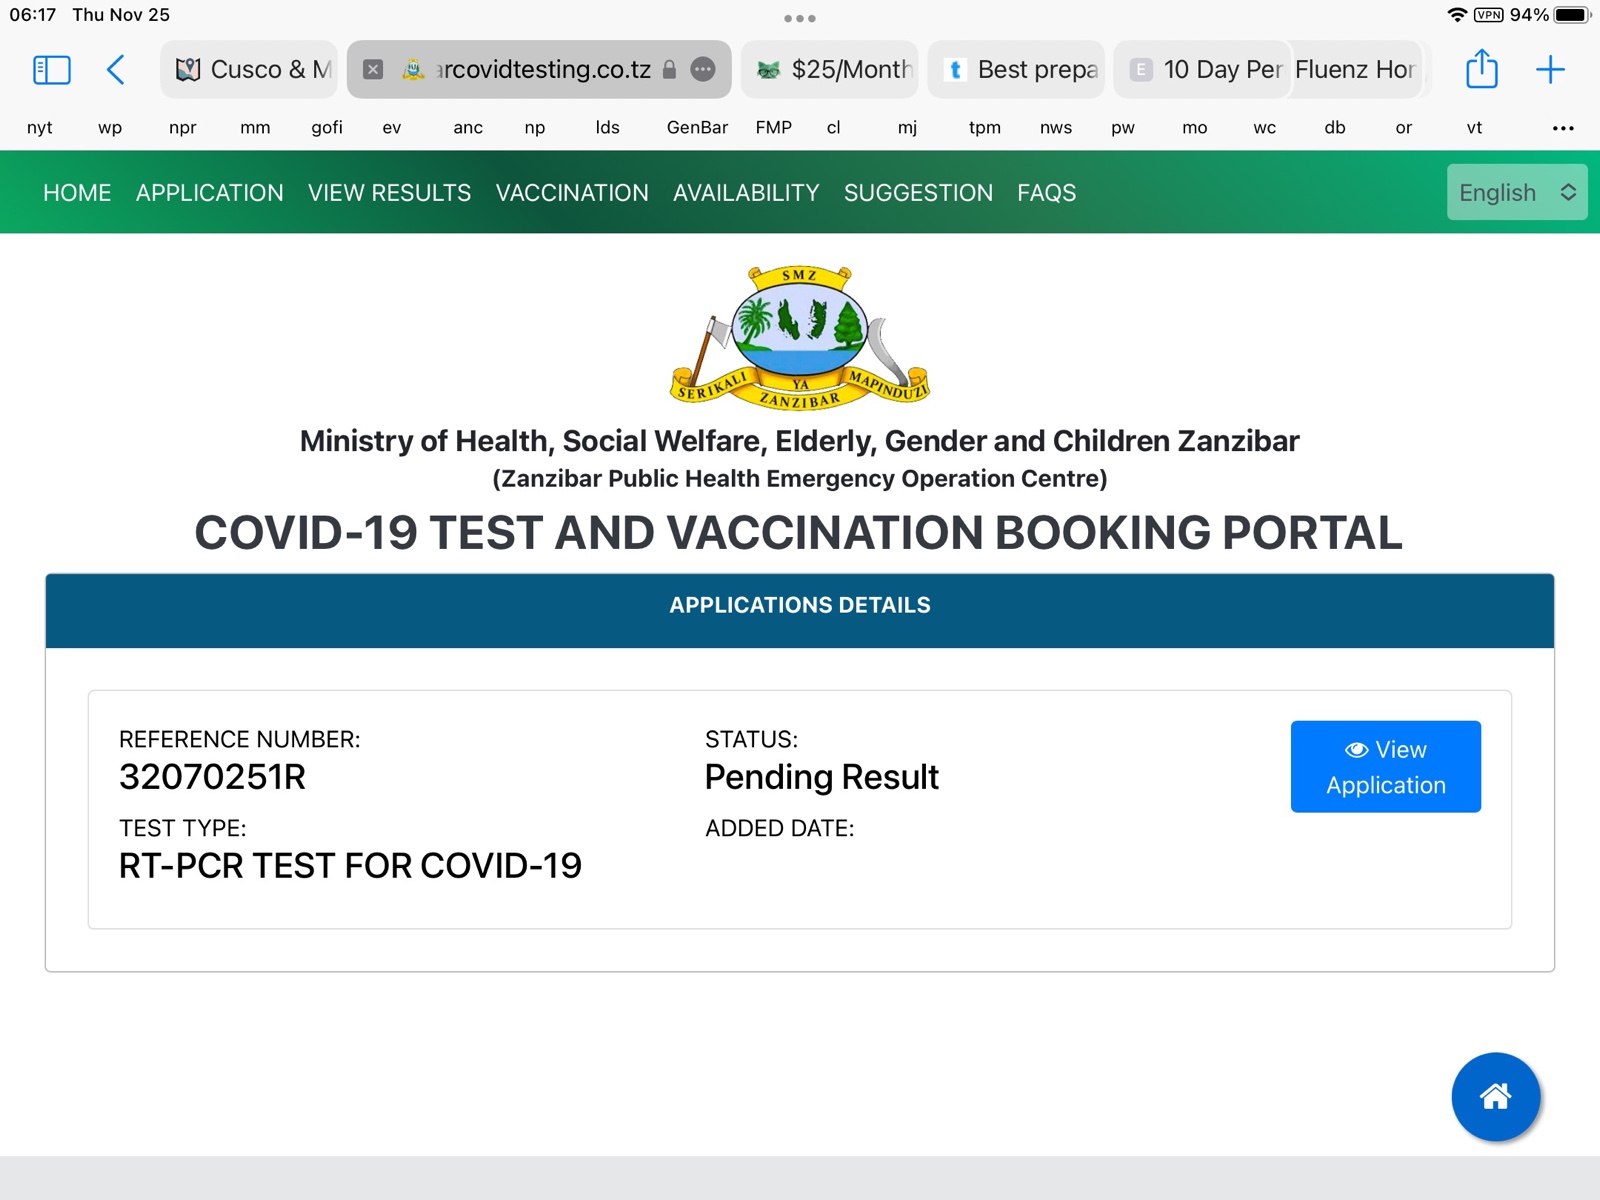Open the VIEW RESULTS menu item
Image resolution: width=1600 pixels, height=1200 pixels.
point(389,193)
